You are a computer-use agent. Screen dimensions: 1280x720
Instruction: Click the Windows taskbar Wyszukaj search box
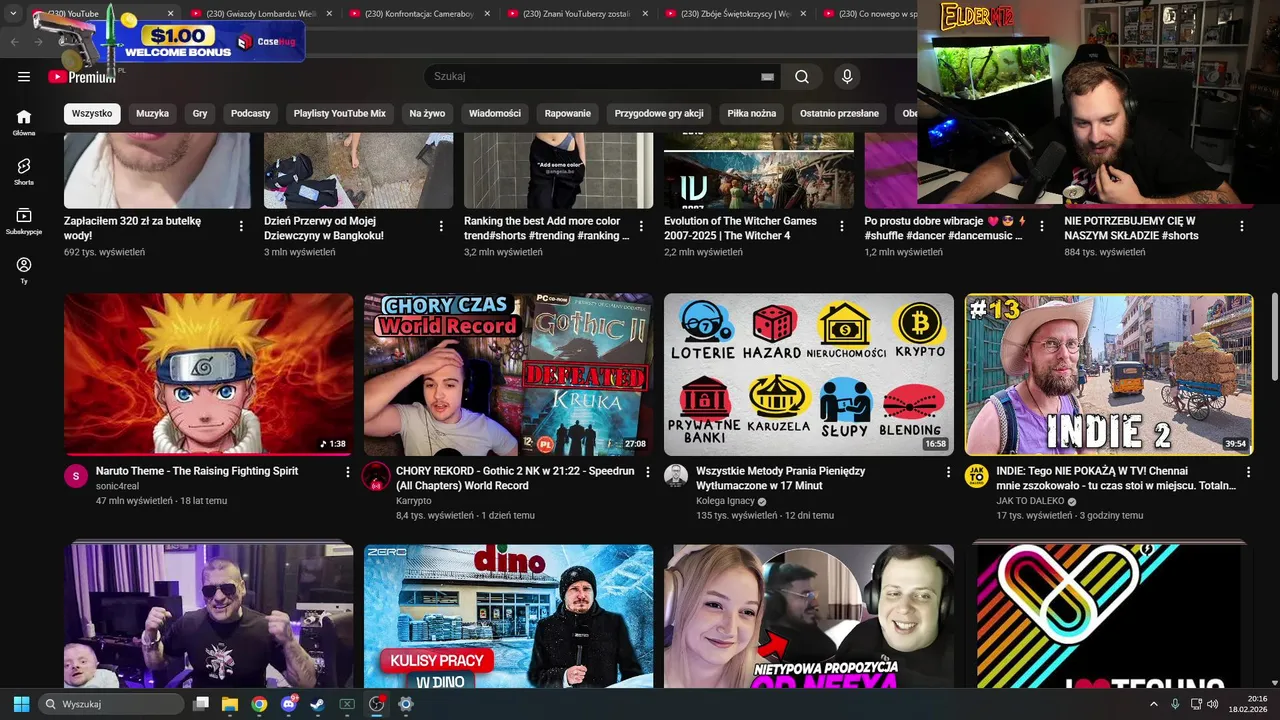[111, 704]
